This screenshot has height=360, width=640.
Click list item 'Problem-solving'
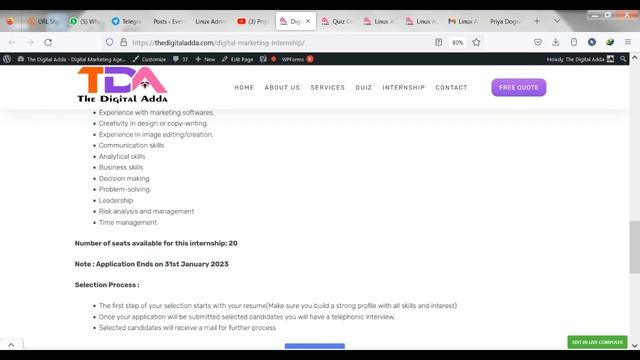[x=124, y=189]
